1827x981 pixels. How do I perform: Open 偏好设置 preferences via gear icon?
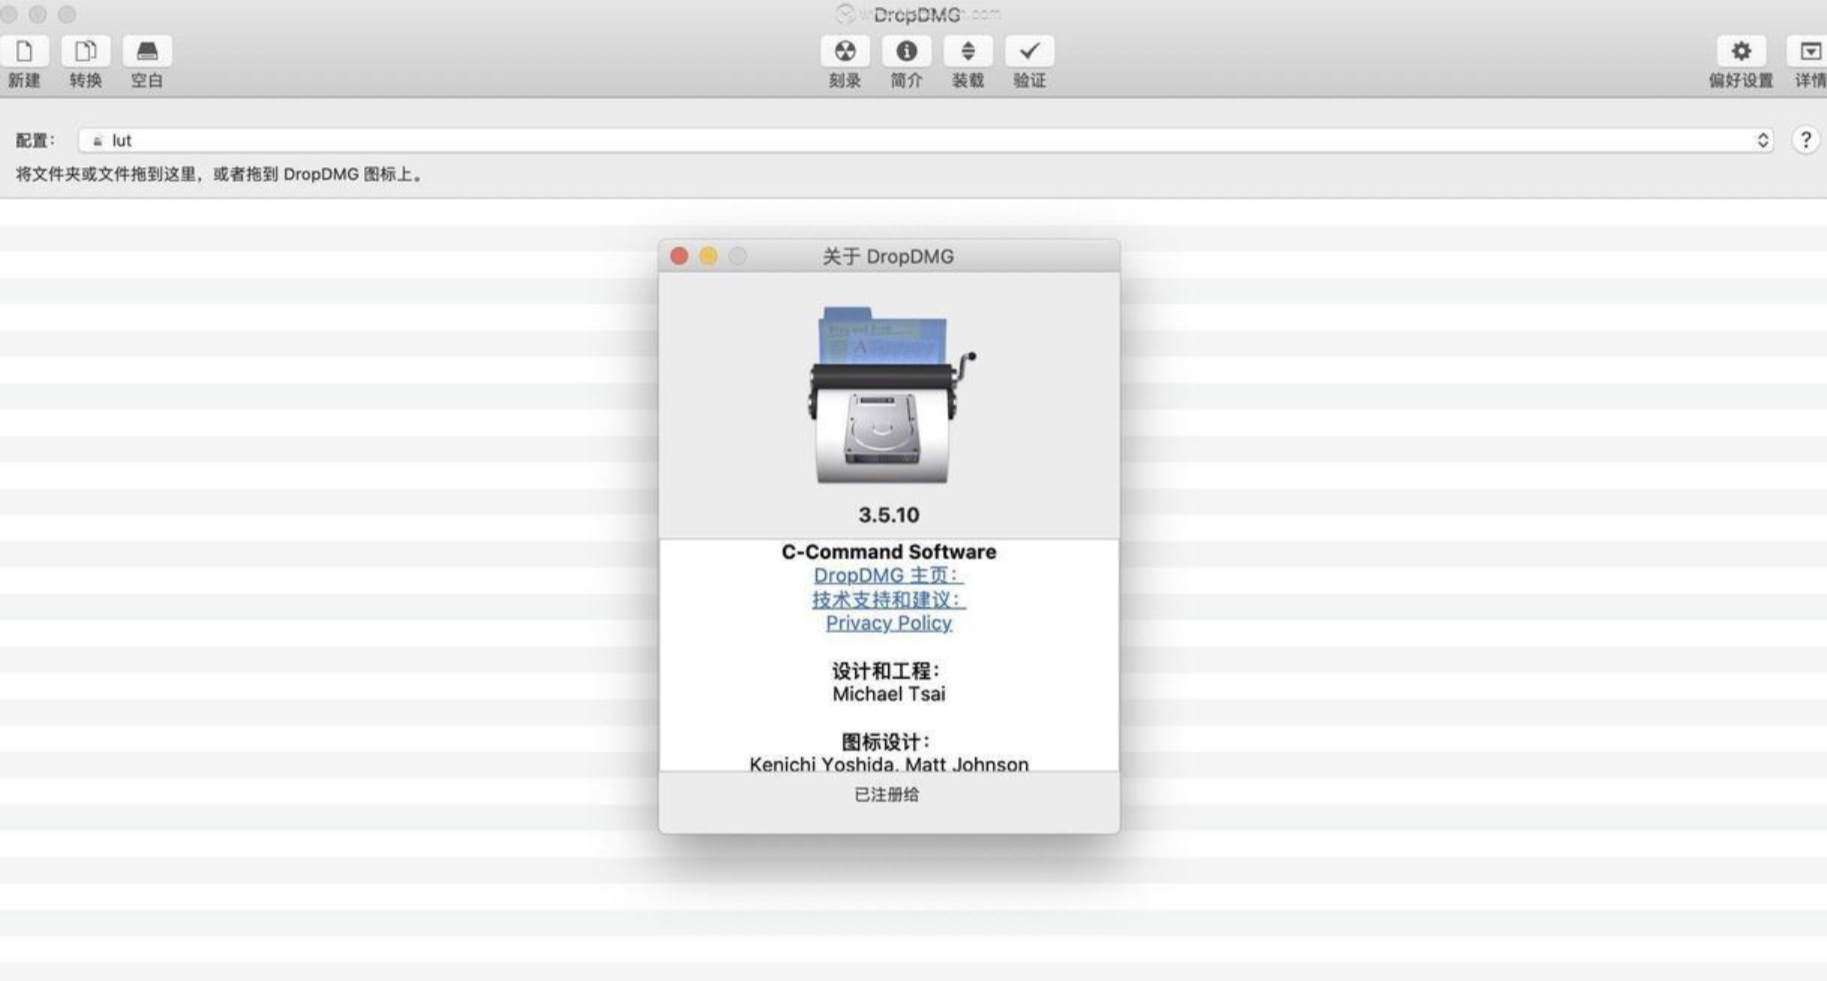pyautogui.click(x=1743, y=60)
